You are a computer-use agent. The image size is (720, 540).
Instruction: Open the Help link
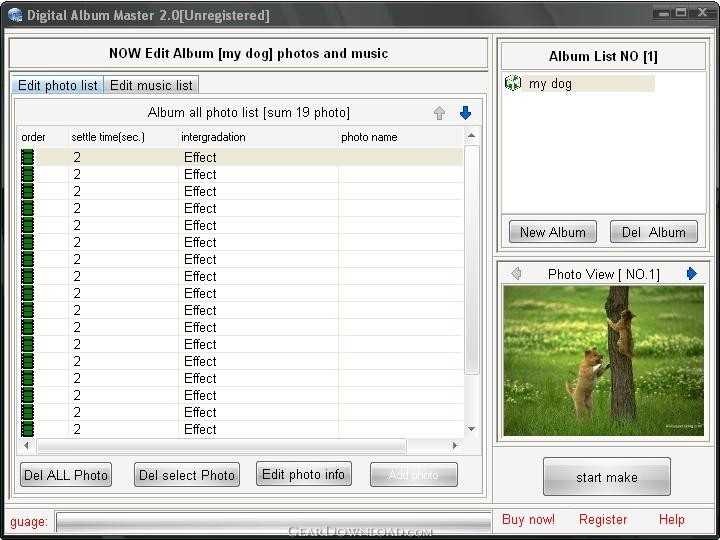click(x=671, y=520)
